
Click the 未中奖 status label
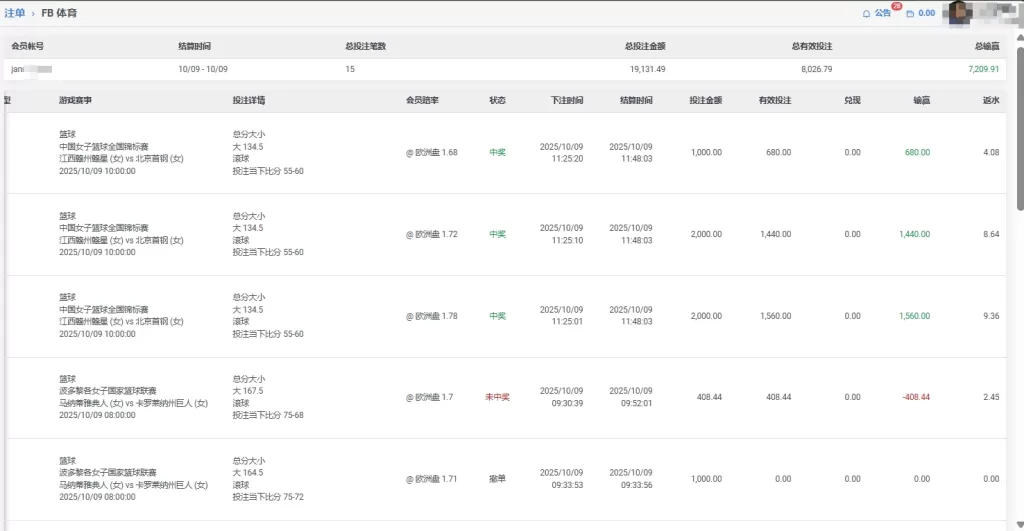point(497,397)
